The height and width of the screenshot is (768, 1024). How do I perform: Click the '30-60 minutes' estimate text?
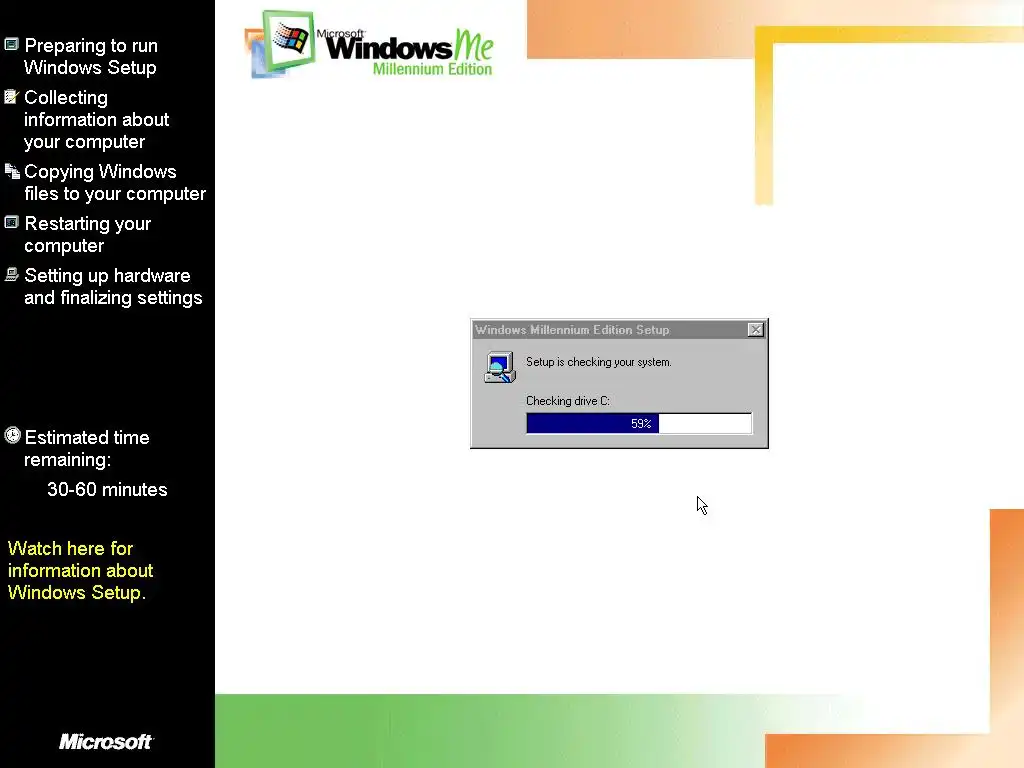click(107, 489)
